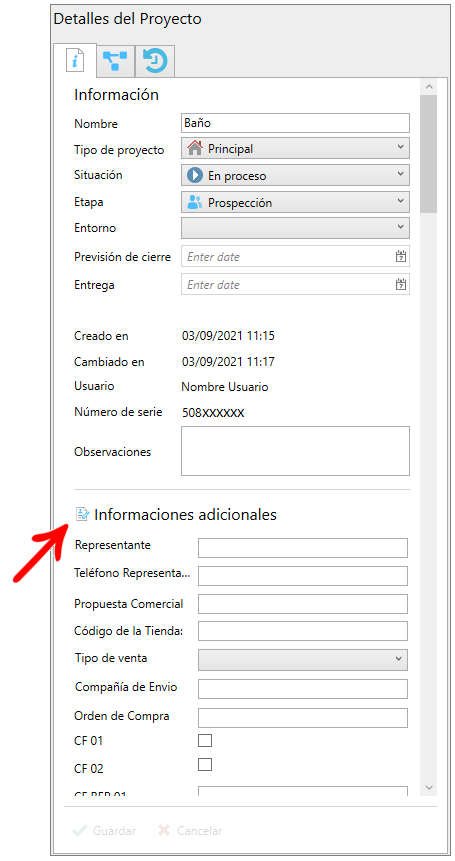
Task: Click the scrollbar up arrow
Action: [429, 87]
